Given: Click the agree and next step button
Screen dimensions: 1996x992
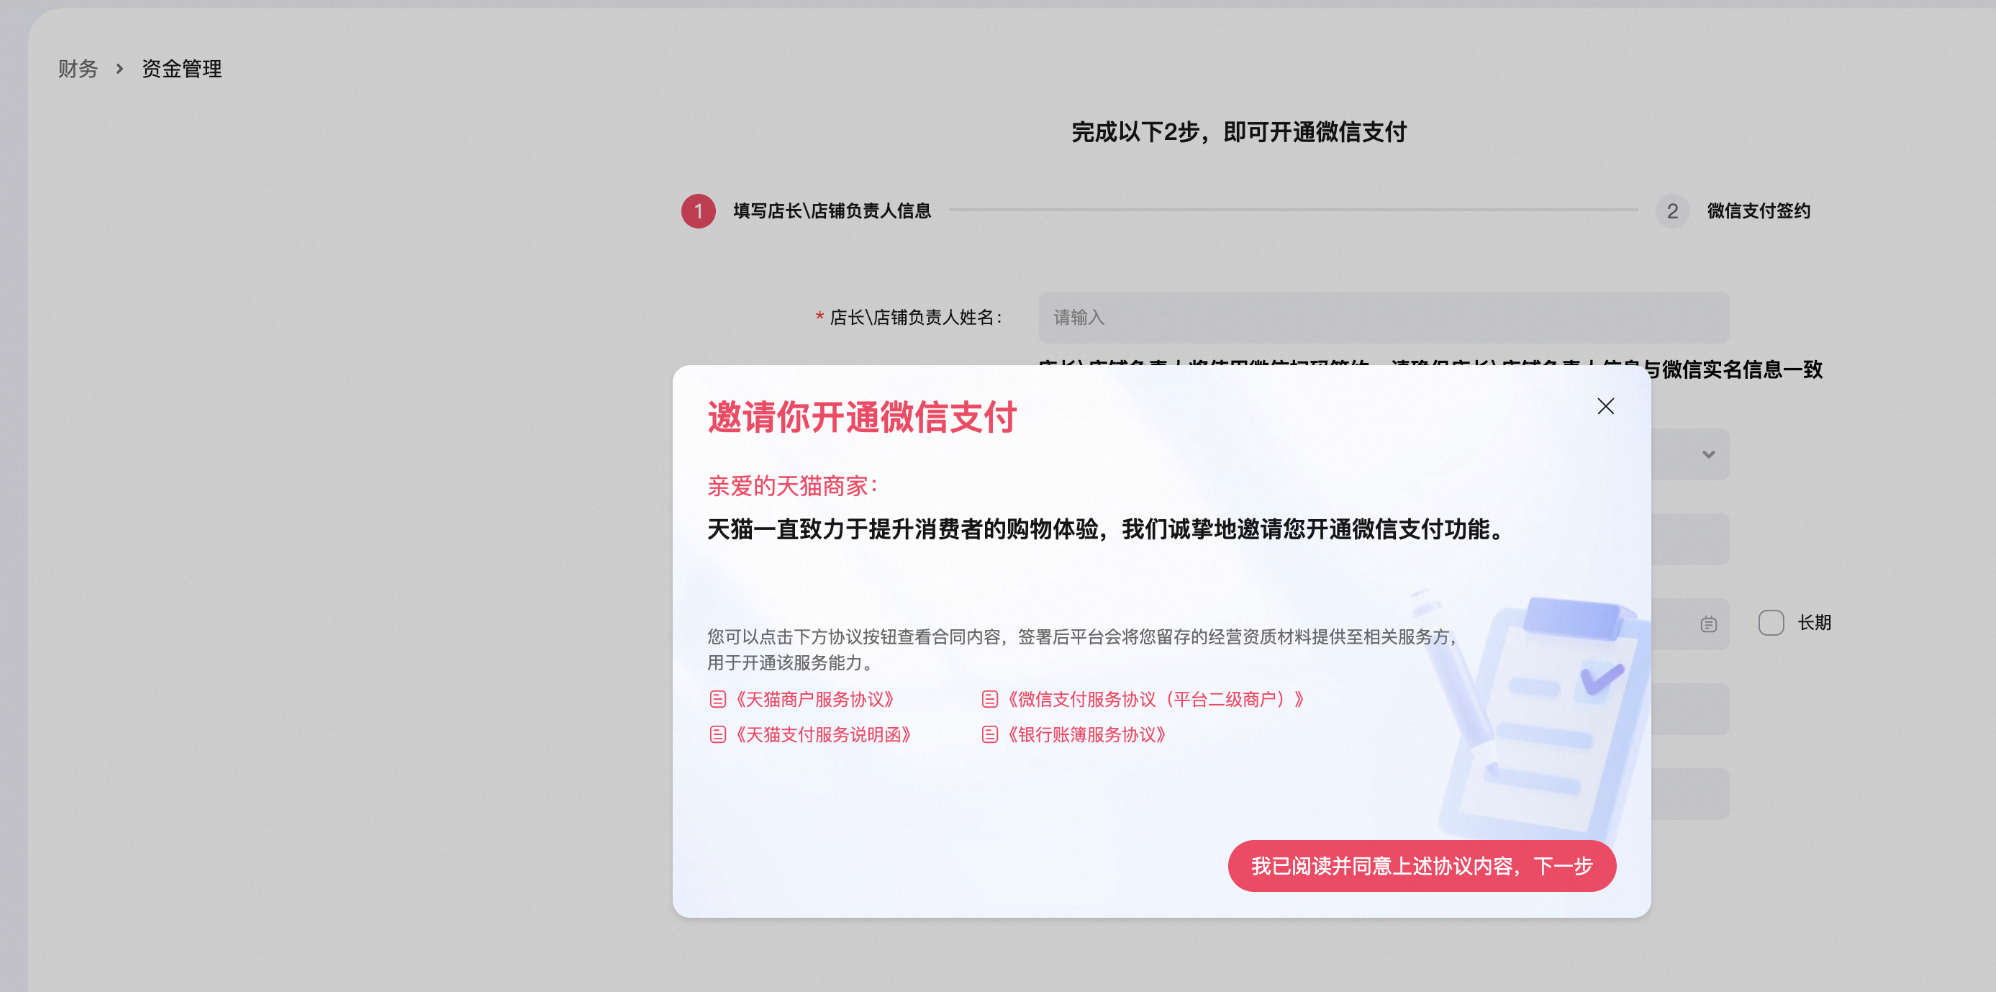Looking at the screenshot, I should click(x=1421, y=866).
